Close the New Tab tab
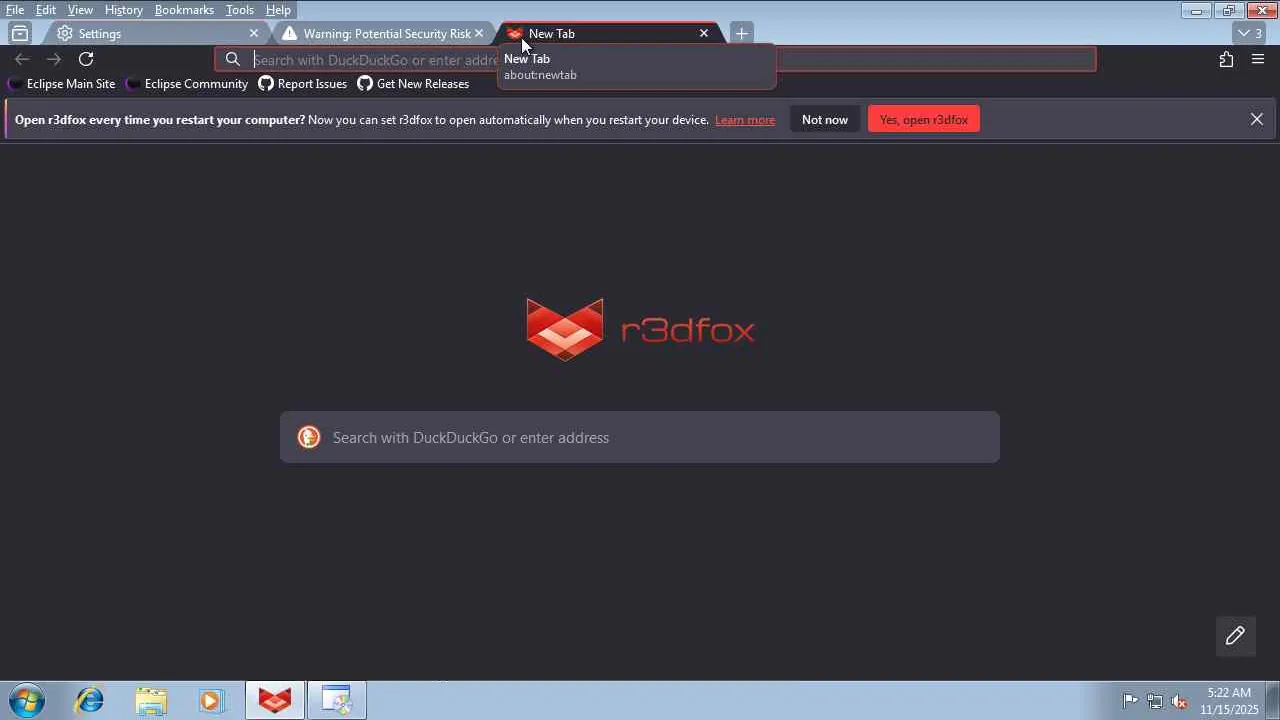The width and height of the screenshot is (1280, 720). click(x=704, y=33)
